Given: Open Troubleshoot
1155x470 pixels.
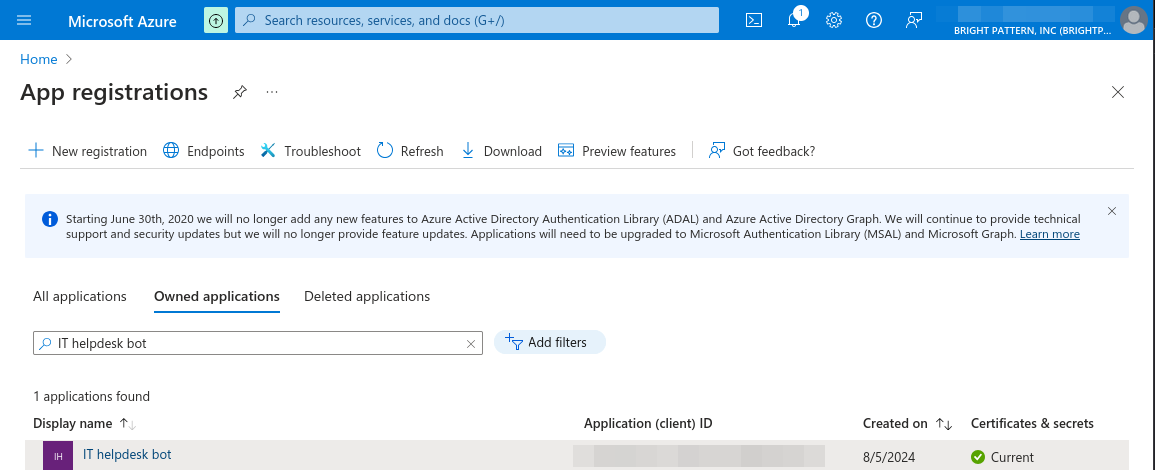Looking at the screenshot, I should [310, 151].
